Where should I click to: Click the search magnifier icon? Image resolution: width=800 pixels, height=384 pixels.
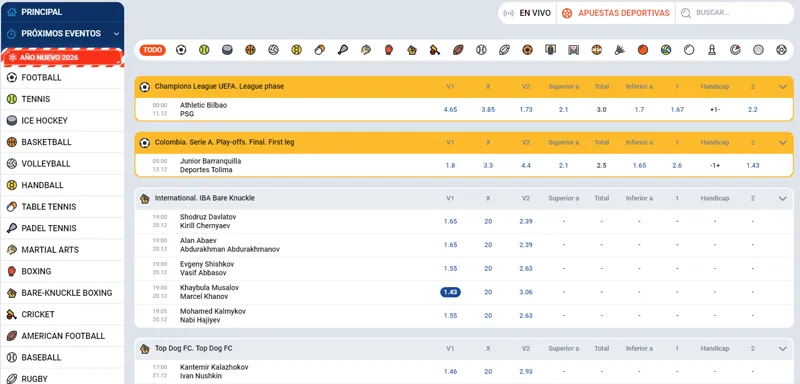(686, 13)
